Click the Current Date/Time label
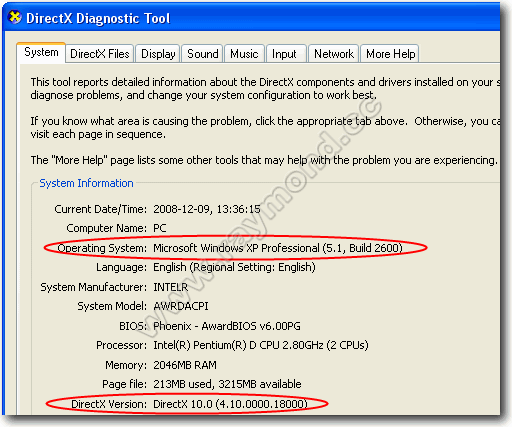512x427 pixels. point(100,209)
